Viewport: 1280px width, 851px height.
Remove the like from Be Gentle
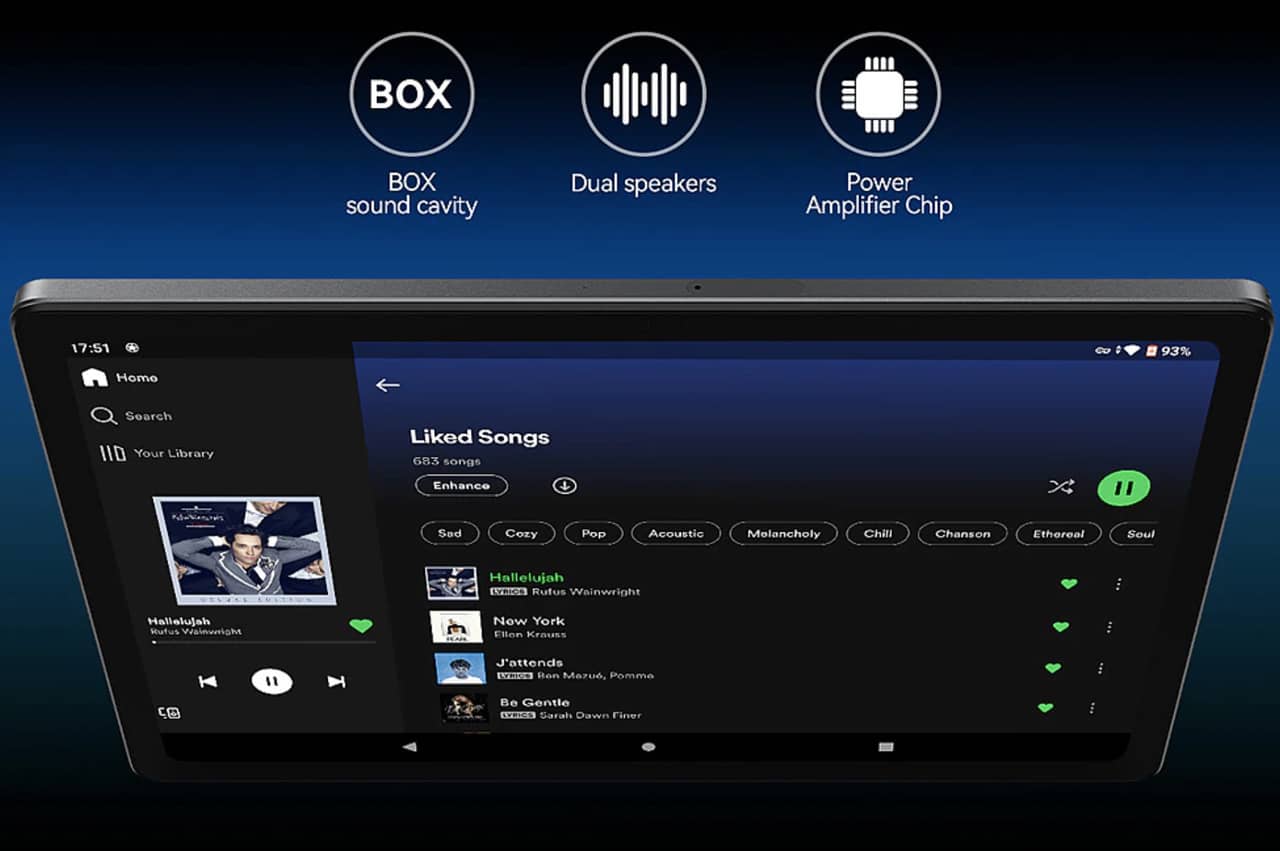1045,708
